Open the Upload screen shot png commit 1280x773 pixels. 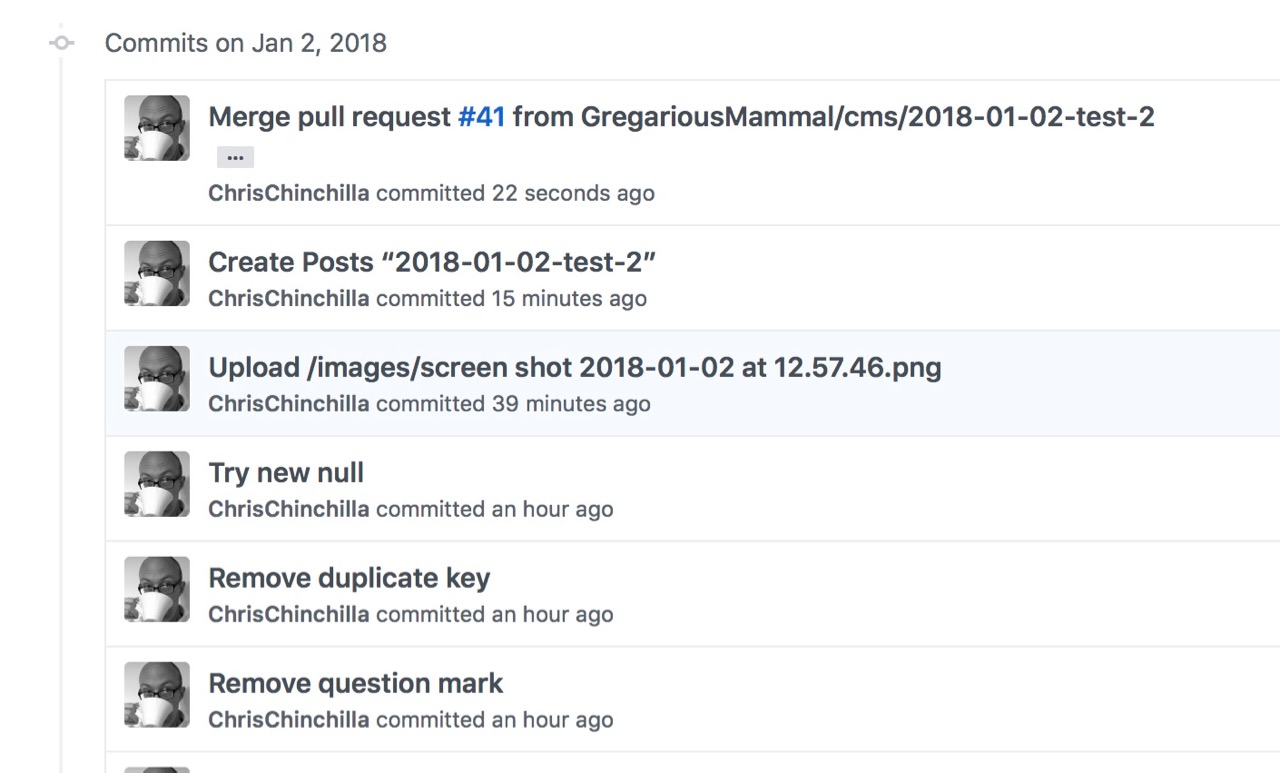pyautogui.click(x=574, y=367)
